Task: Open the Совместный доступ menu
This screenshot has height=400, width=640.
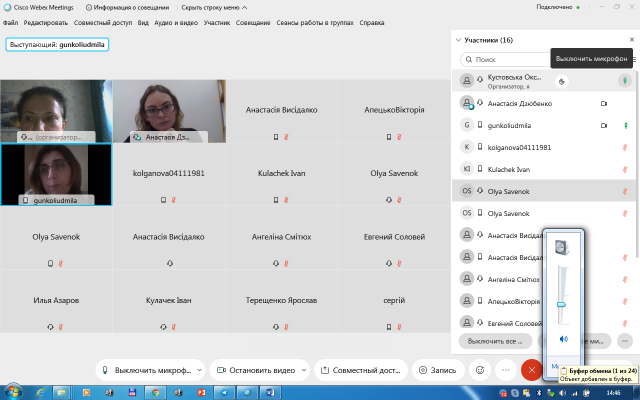Action: click(103, 23)
